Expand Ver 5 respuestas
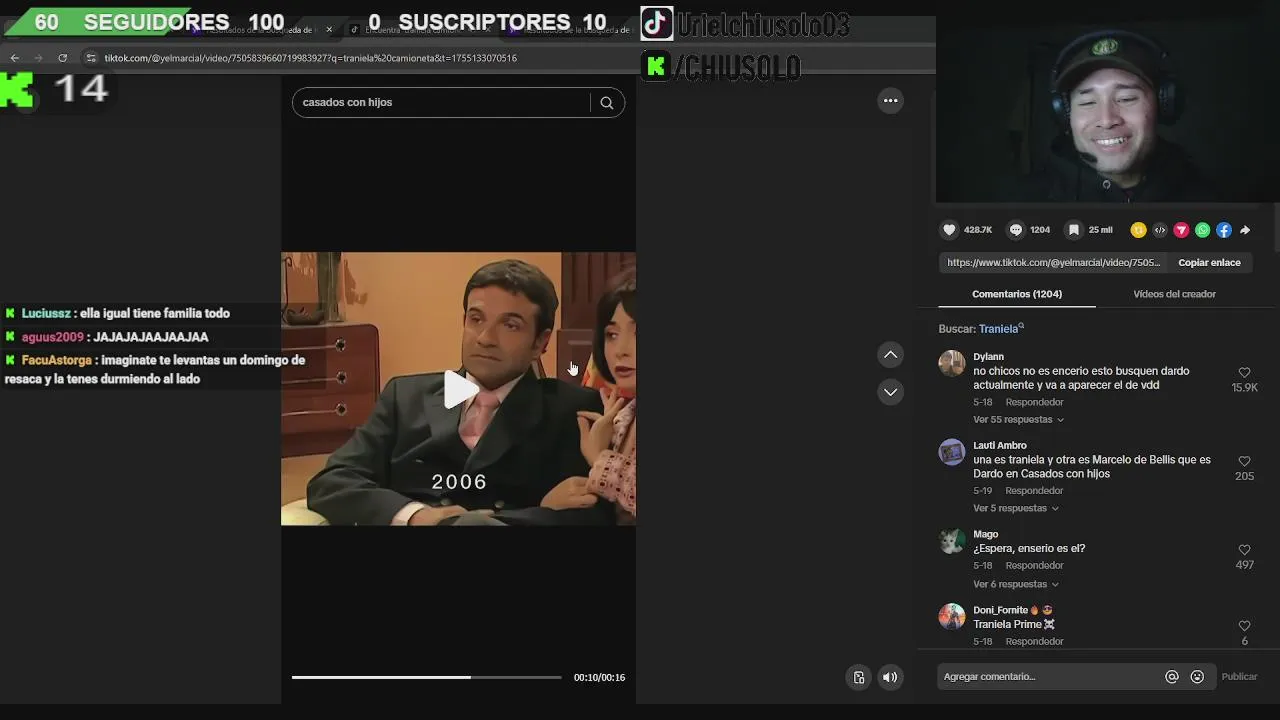Viewport: 1280px width, 720px height. tap(1015, 508)
